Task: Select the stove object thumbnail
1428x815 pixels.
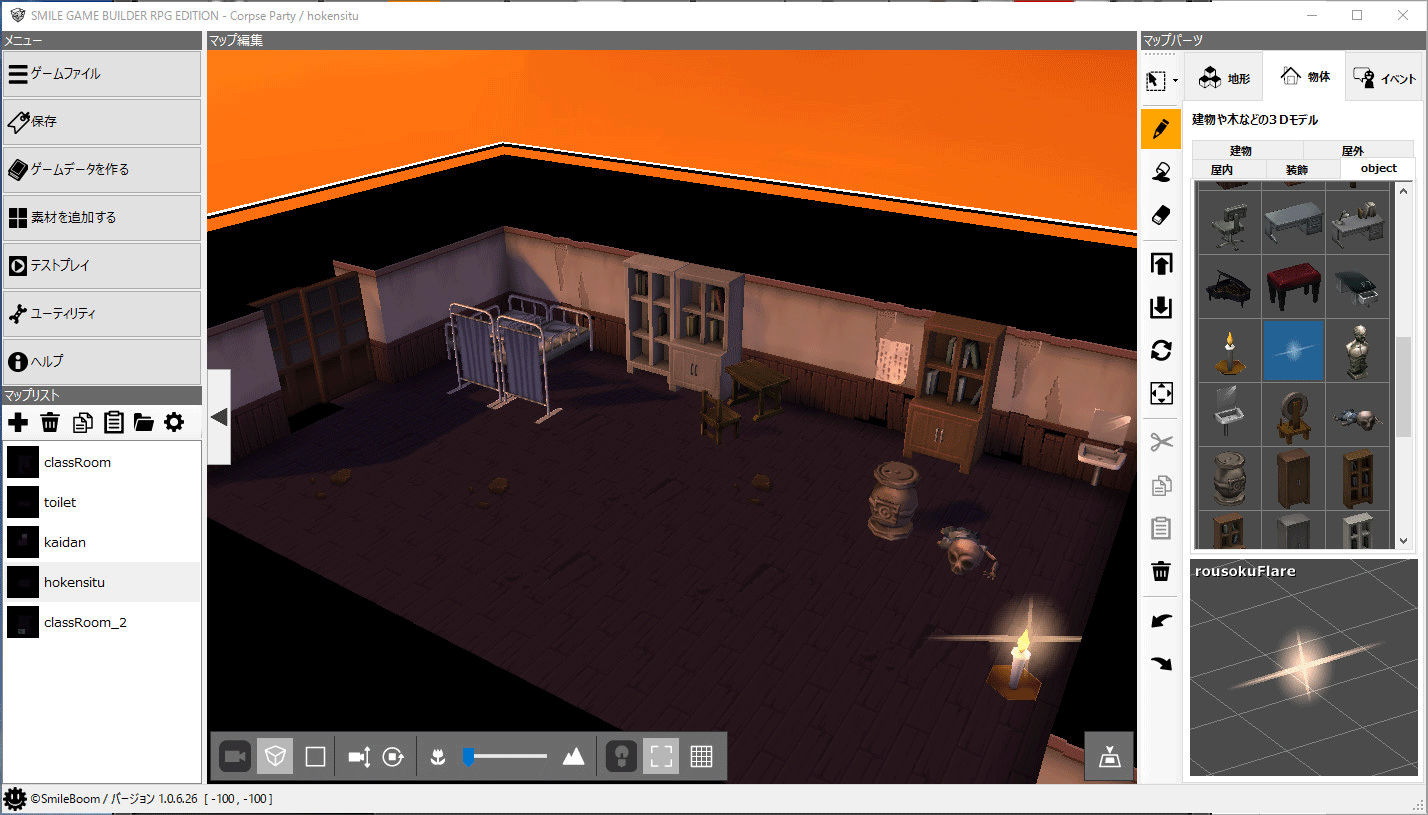Action: [1230, 479]
